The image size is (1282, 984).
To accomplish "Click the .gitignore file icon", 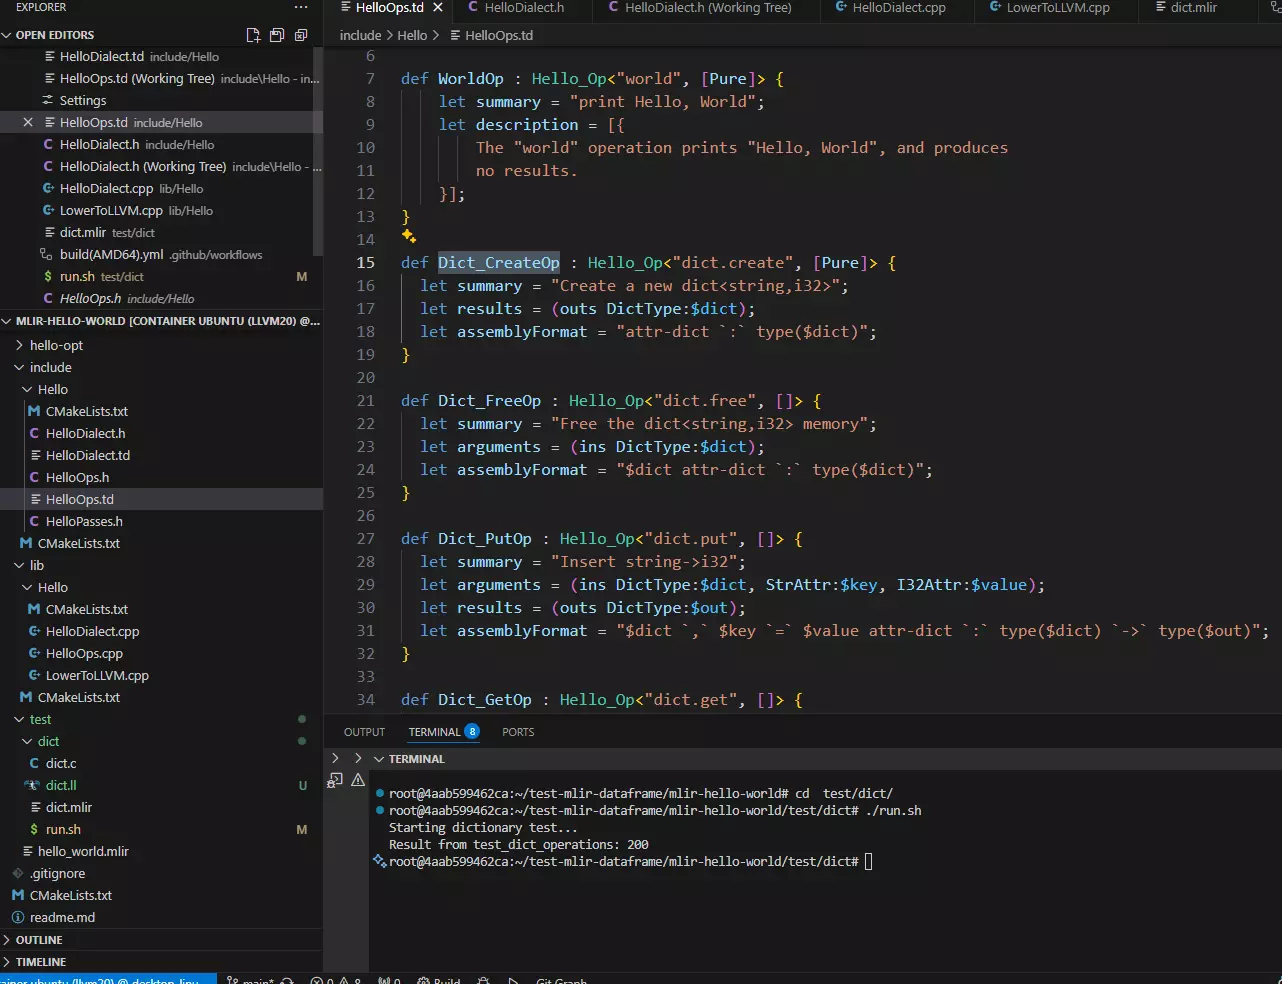I will (x=18, y=873).
